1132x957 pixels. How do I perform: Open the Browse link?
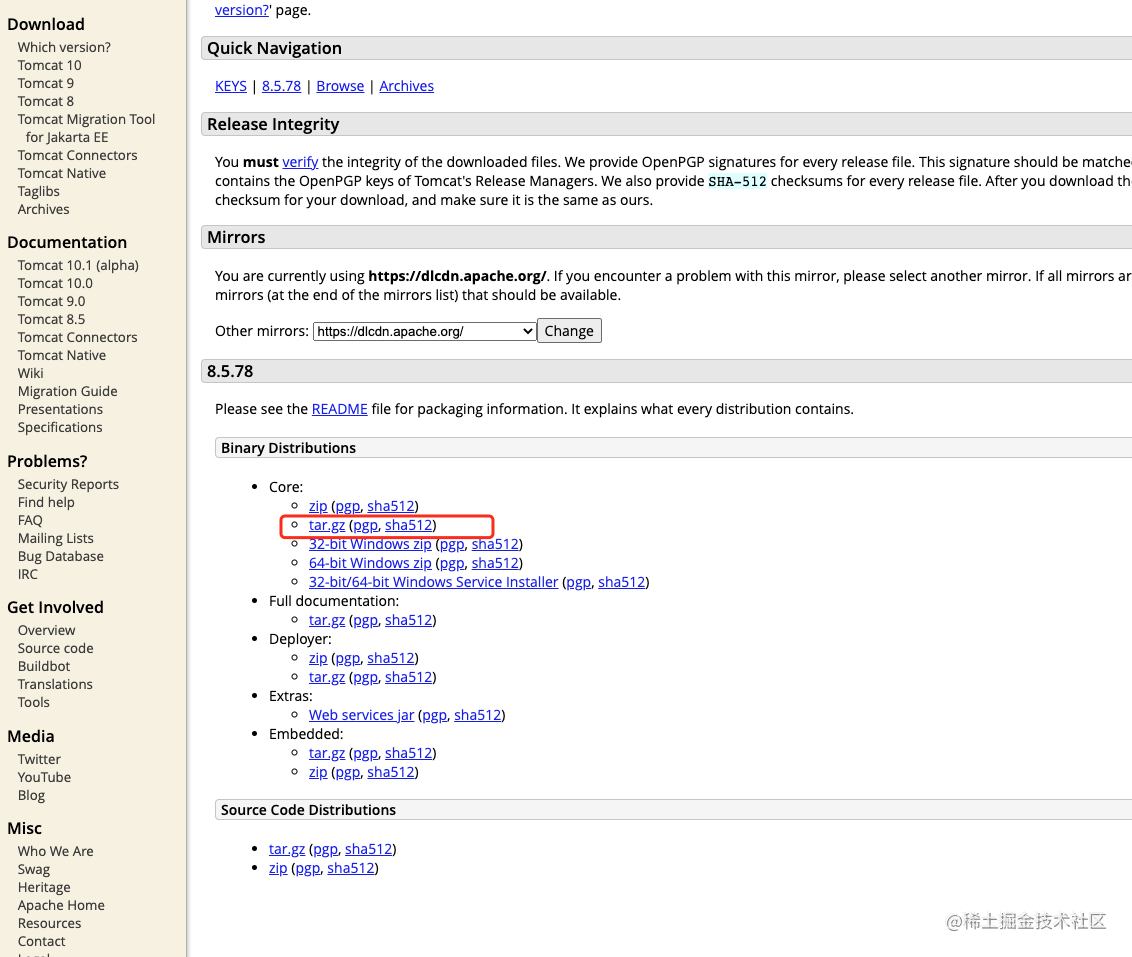pos(340,86)
